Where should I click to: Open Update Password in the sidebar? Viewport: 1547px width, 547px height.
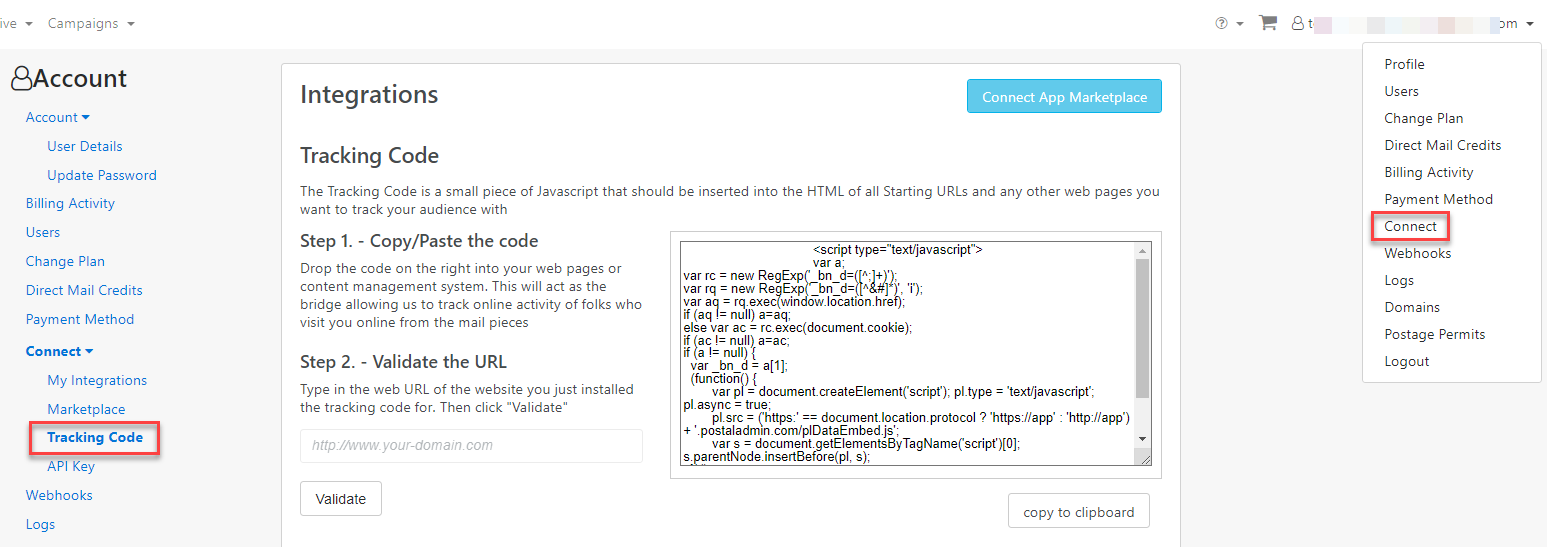pos(102,175)
